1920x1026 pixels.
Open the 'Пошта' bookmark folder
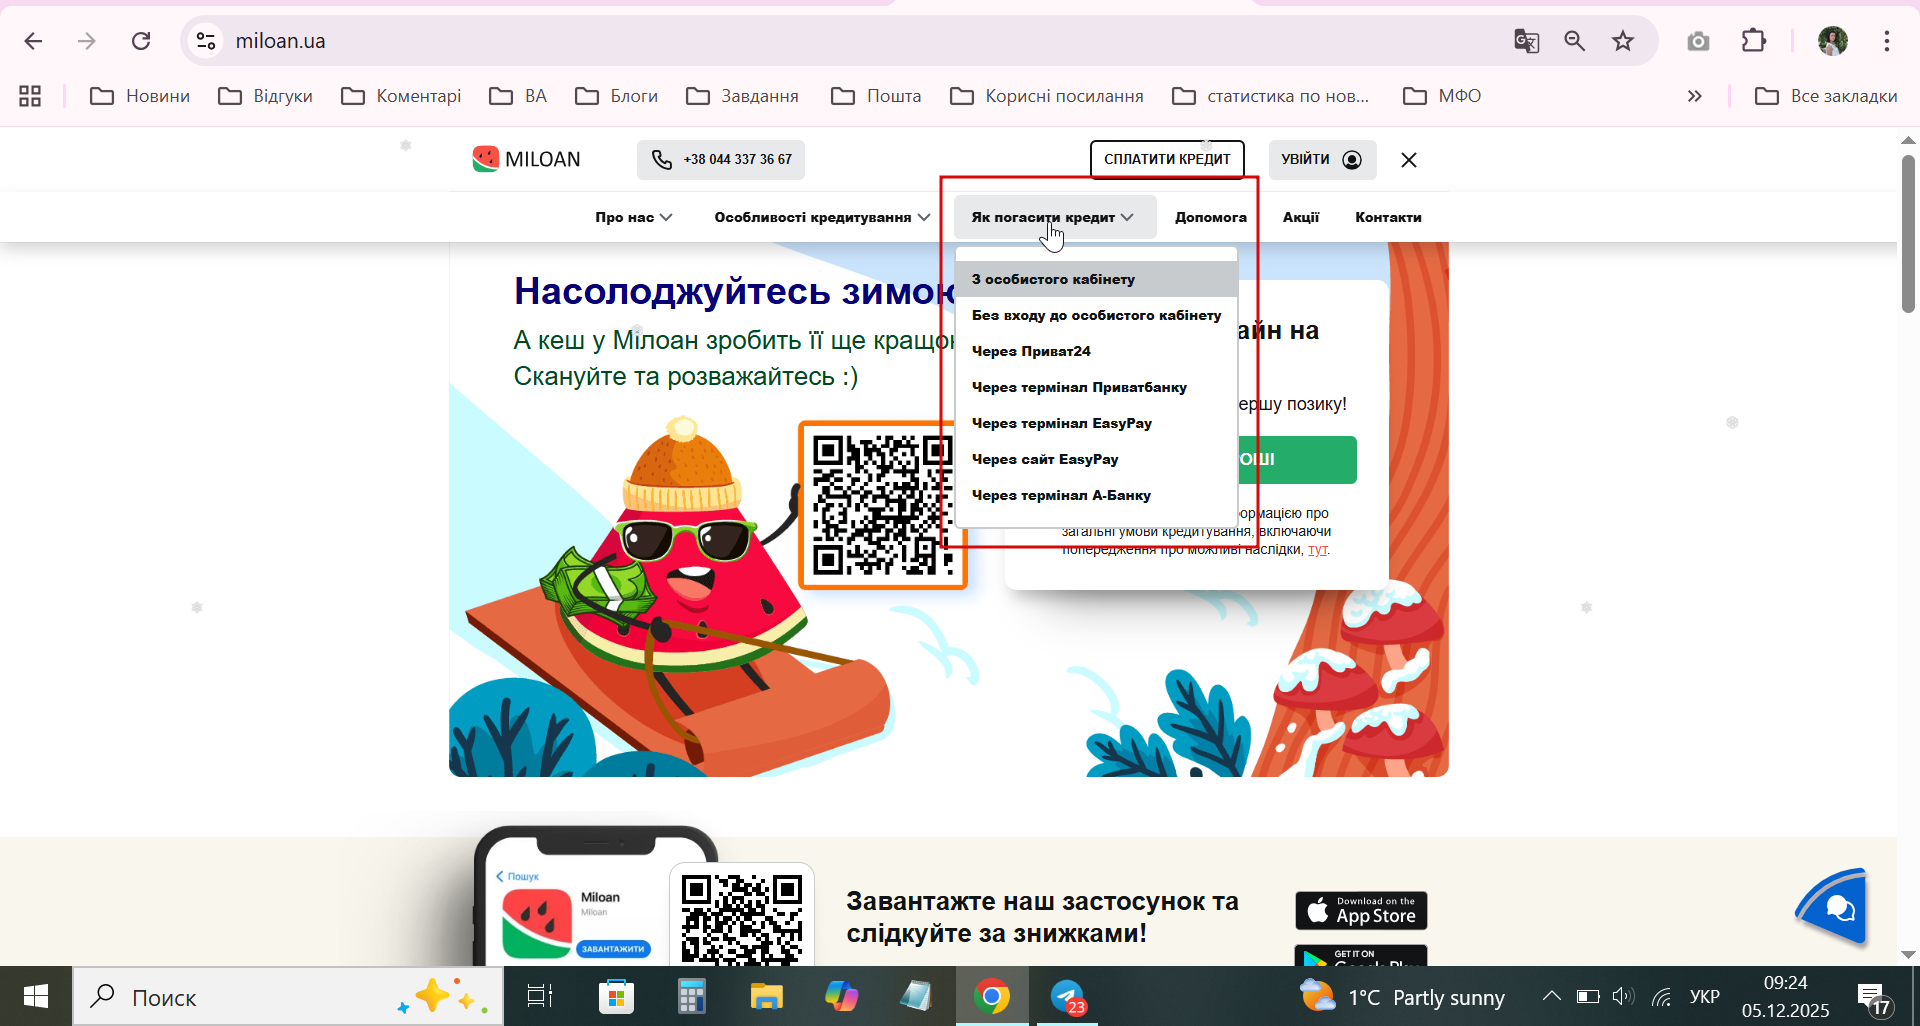(876, 96)
